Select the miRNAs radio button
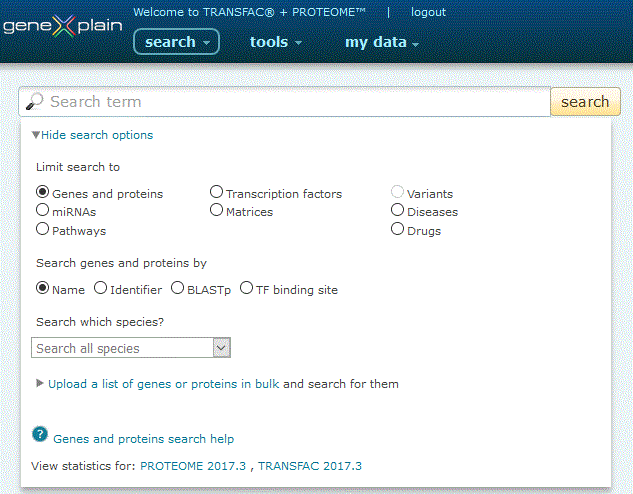 42,210
